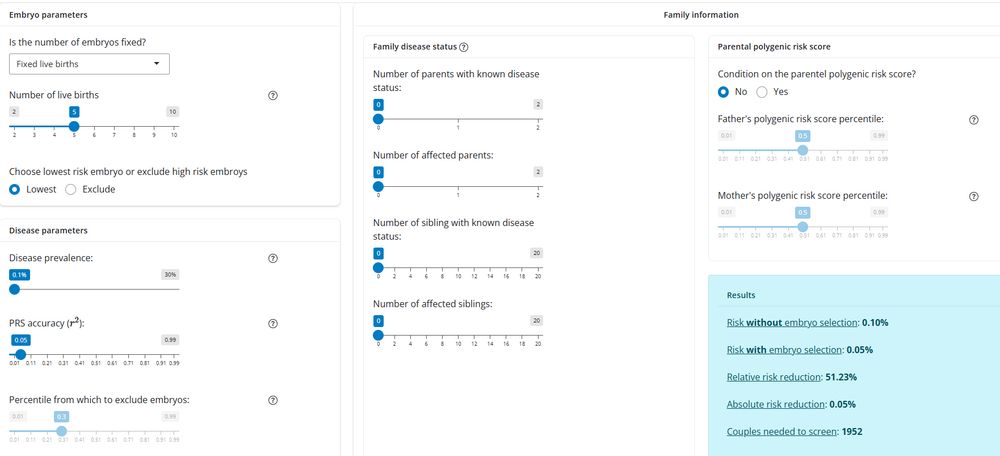Open help icon for PRS accuracy
Screen dimensions: 1000x456
(273, 324)
